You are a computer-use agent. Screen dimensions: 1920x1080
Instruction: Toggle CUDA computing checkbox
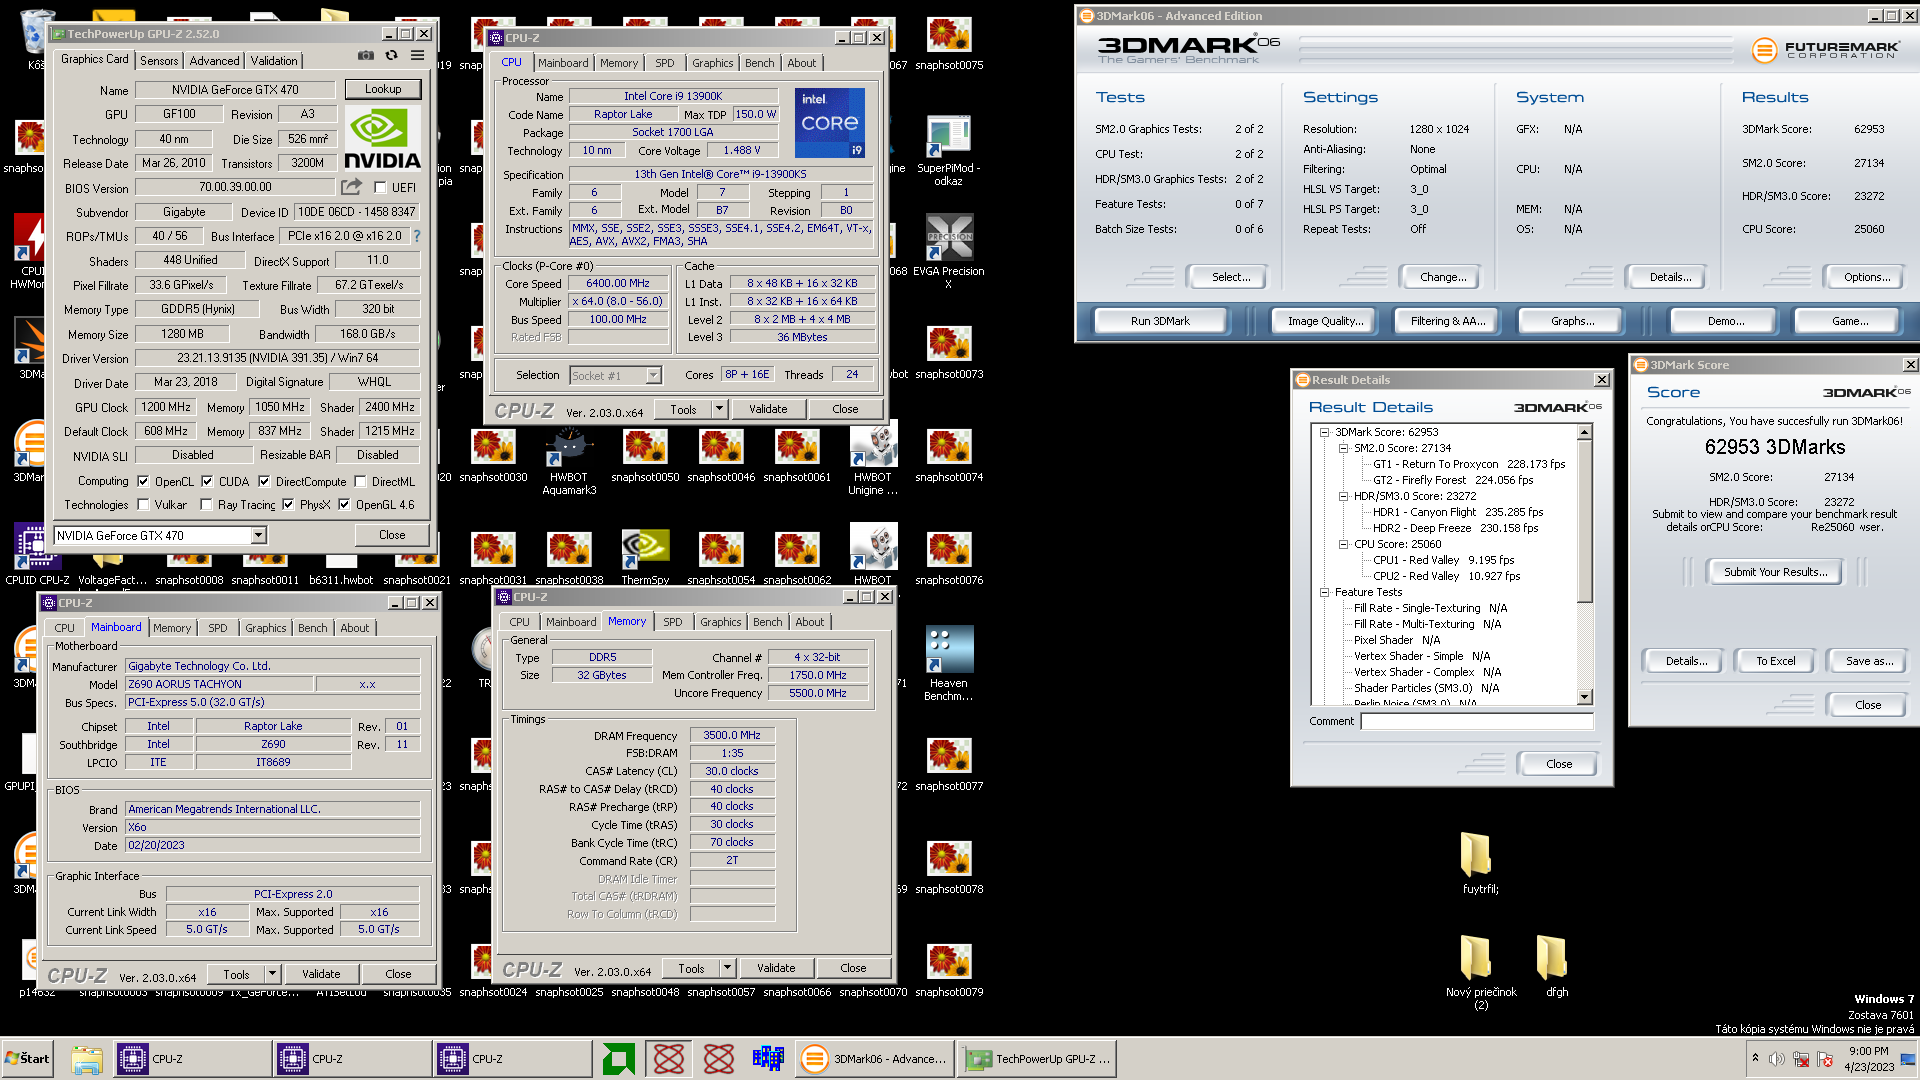pyautogui.click(x=207, y=481)
